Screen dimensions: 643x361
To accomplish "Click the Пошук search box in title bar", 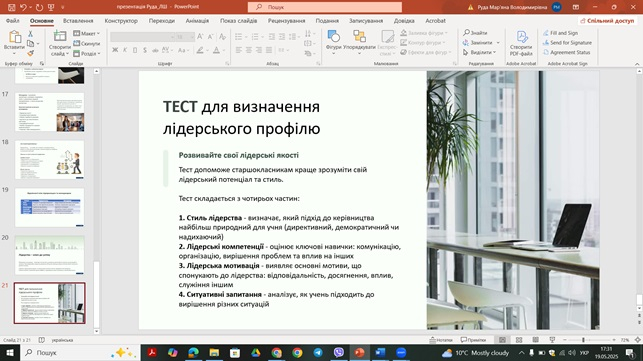I will tap(325, 7).
